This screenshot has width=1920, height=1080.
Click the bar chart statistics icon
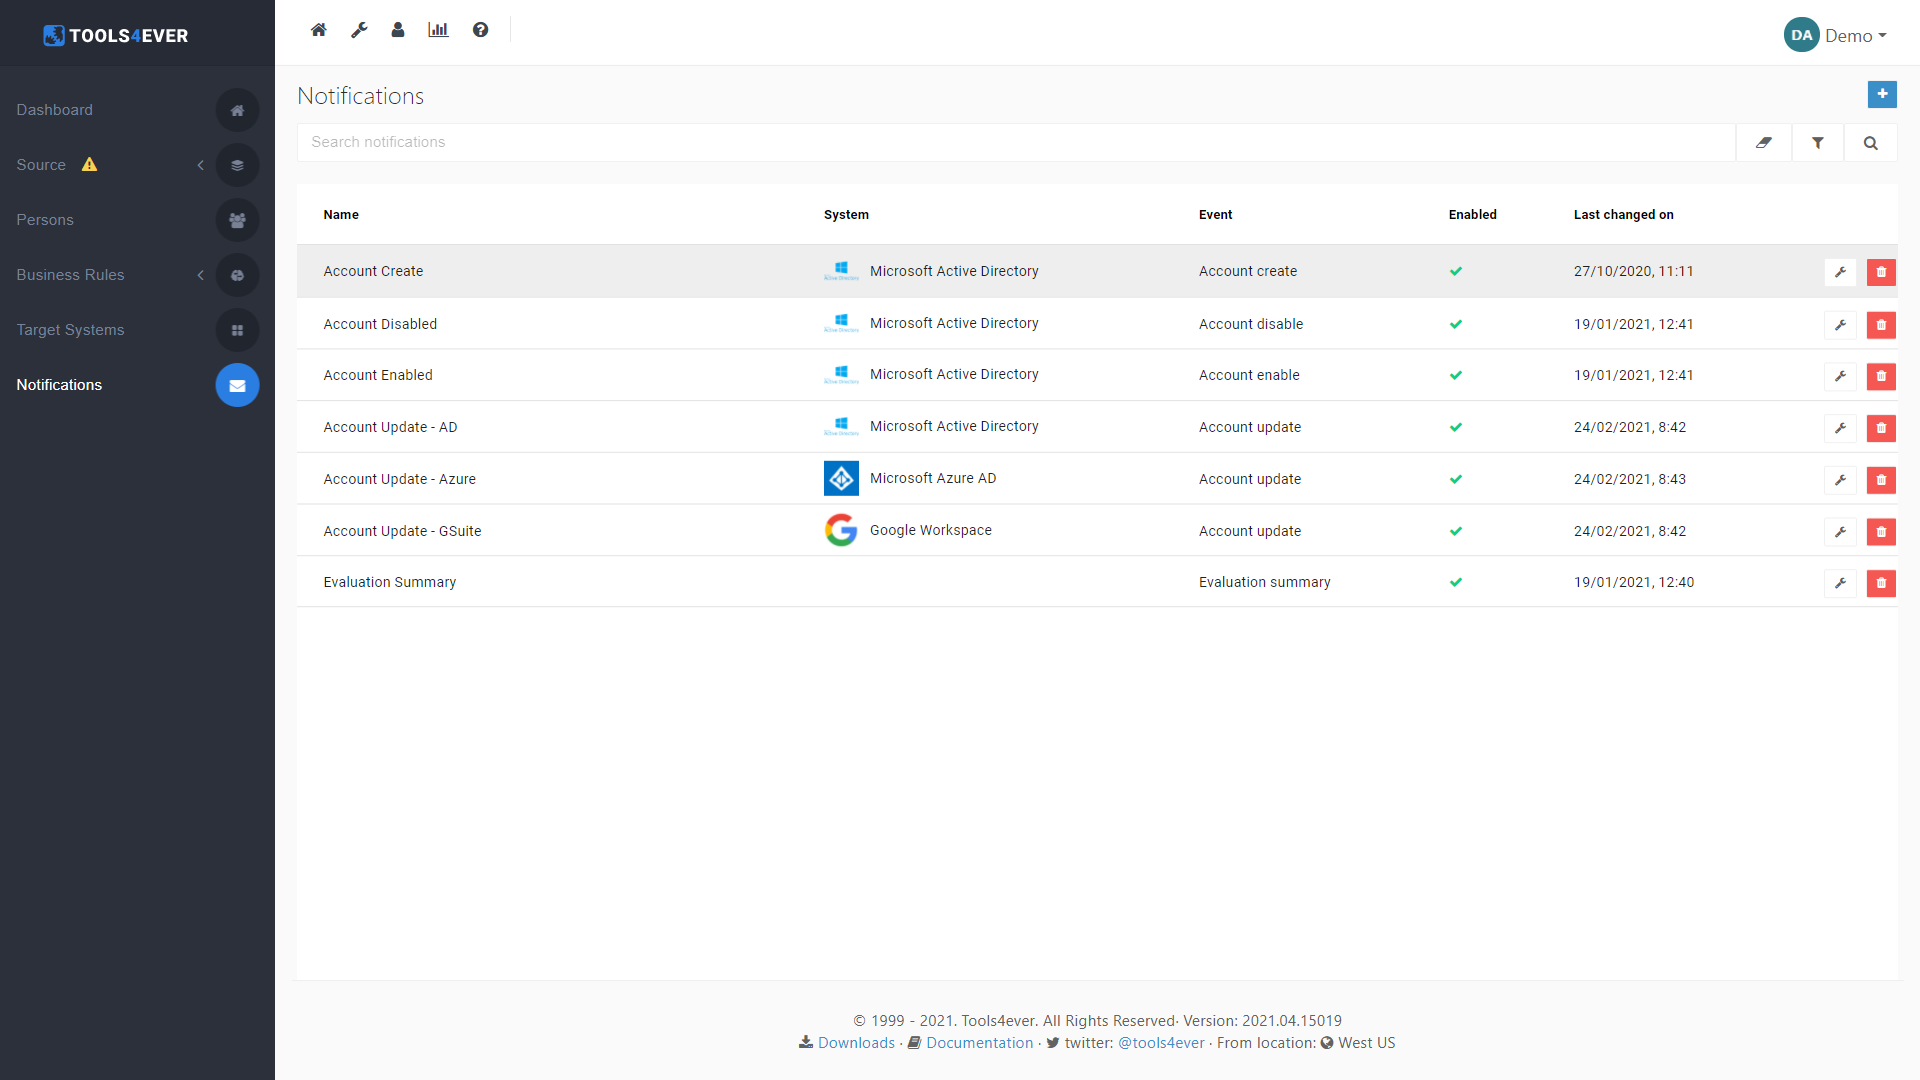[x=438, y=30]
